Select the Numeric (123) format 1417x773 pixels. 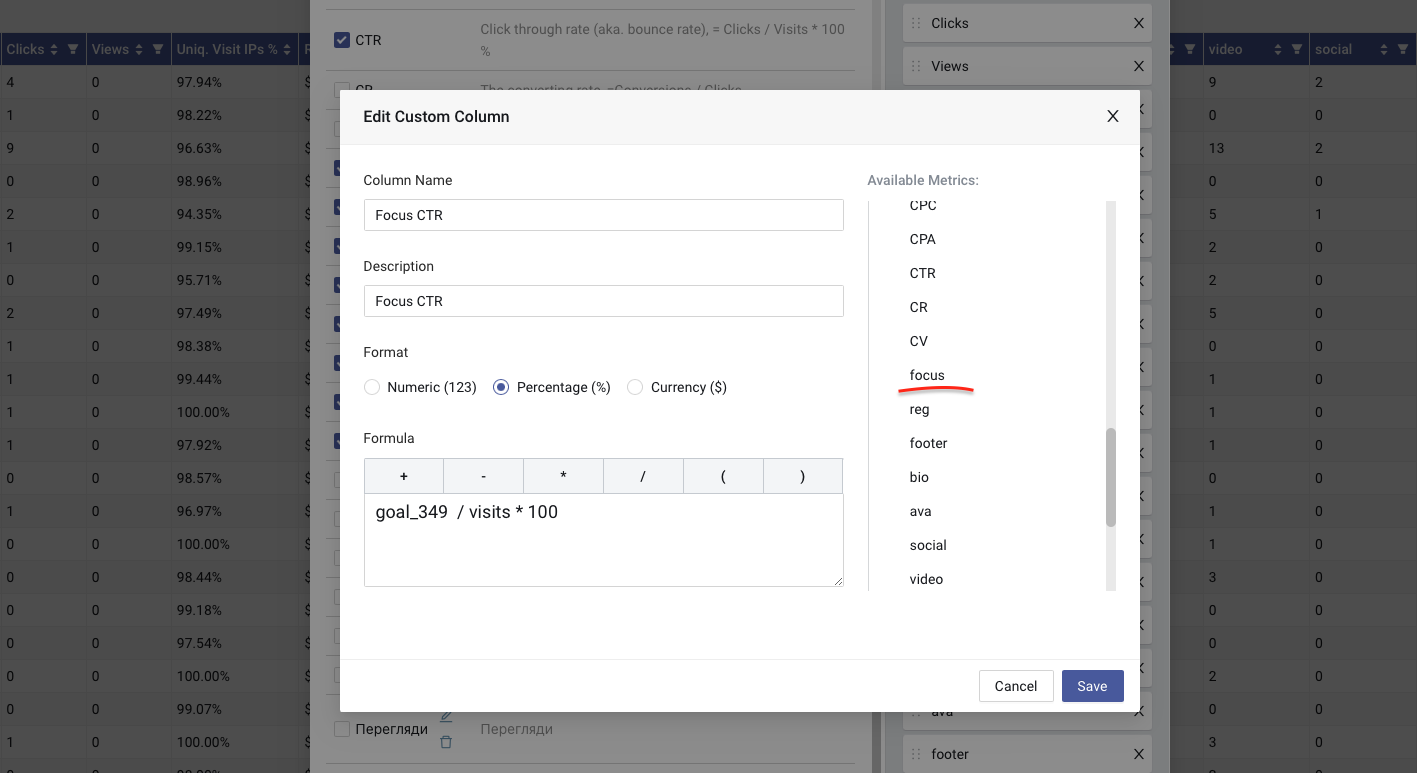(372, 387)
